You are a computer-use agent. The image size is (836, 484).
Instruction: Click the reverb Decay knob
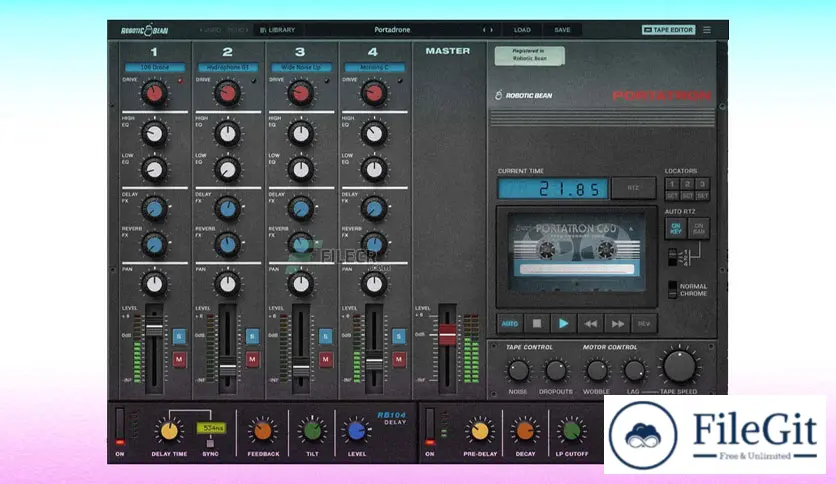click(525, 431)
